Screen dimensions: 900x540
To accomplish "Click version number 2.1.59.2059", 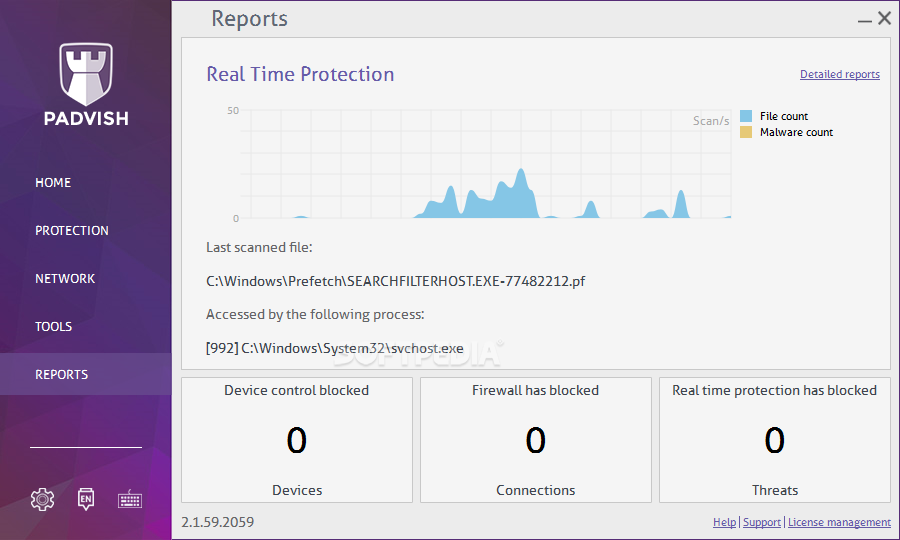I will [x=218, y=522].
